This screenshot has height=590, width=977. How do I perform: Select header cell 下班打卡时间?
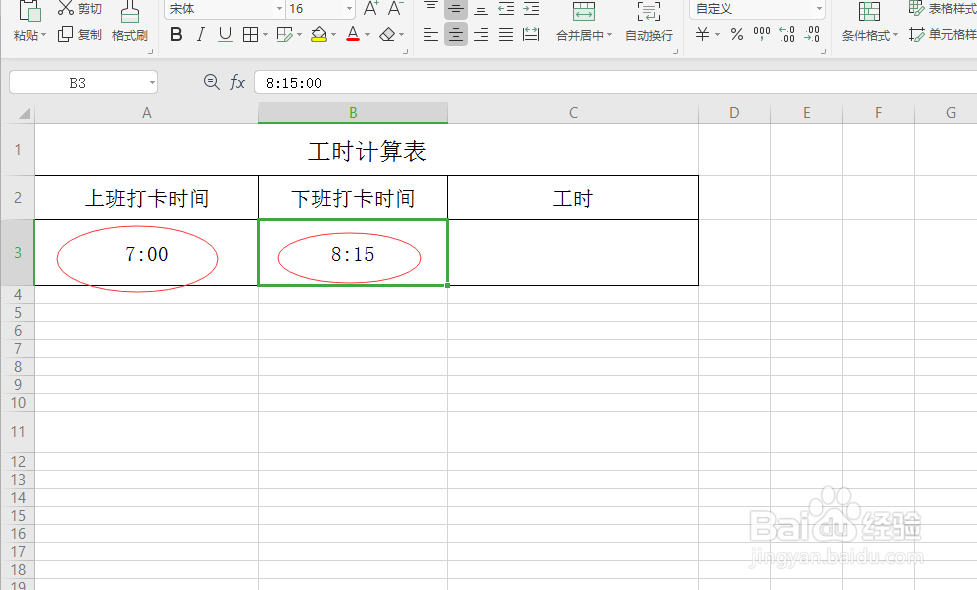(x=353, y=198)
